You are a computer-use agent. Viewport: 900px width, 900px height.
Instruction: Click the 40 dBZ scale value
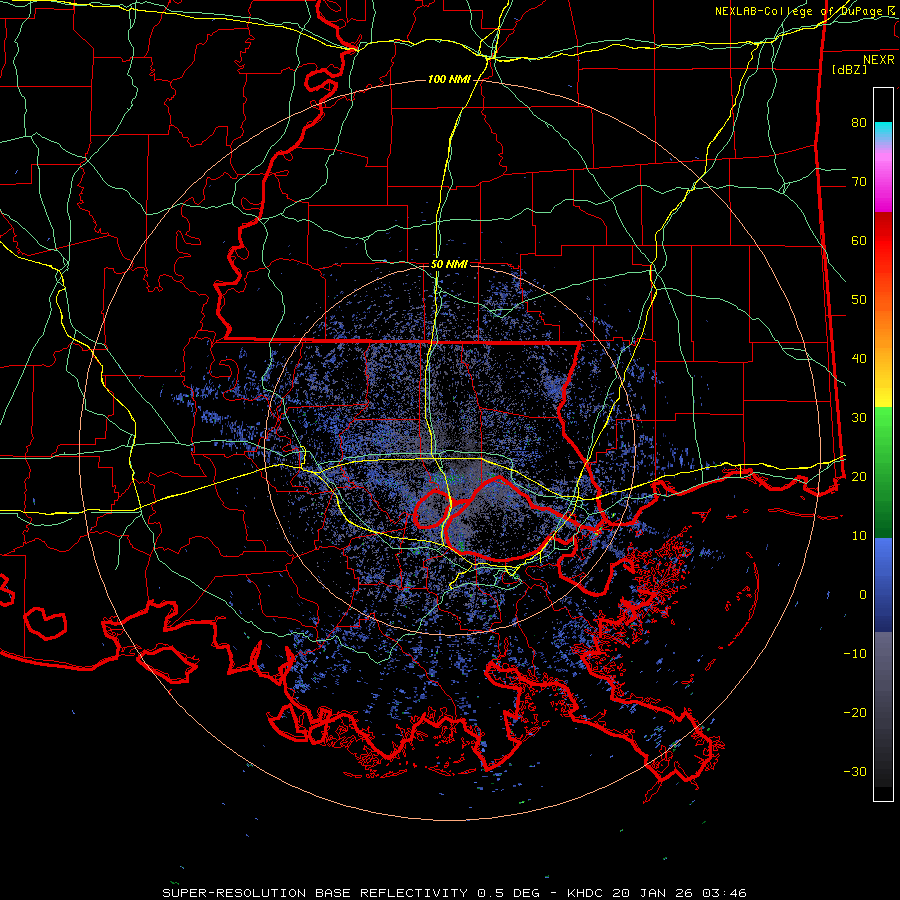tap(859, 359)
